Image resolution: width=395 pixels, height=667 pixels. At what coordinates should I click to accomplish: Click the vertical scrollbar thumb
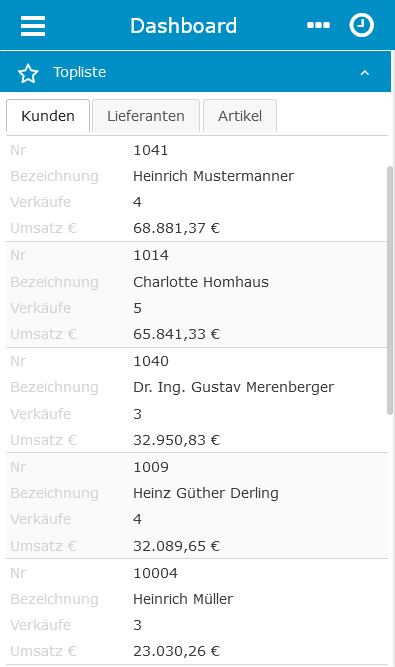390,291
